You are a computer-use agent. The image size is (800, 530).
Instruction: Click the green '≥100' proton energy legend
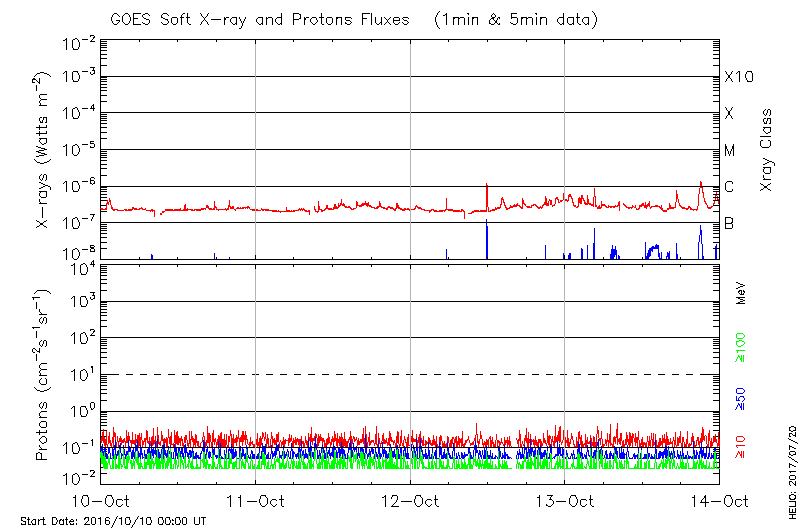pyautogui.click(x=741, y=347)
